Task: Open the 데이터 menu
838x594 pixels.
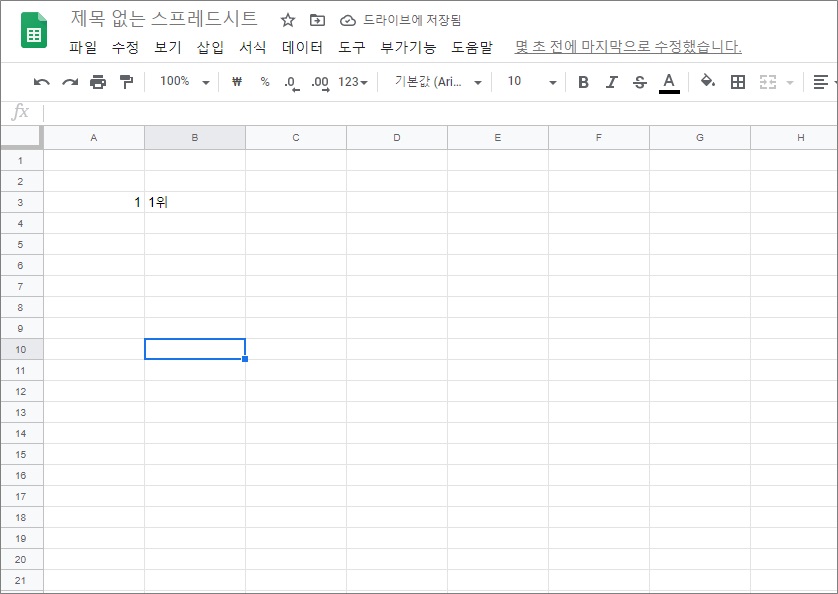Action: [x=302, y=47]
